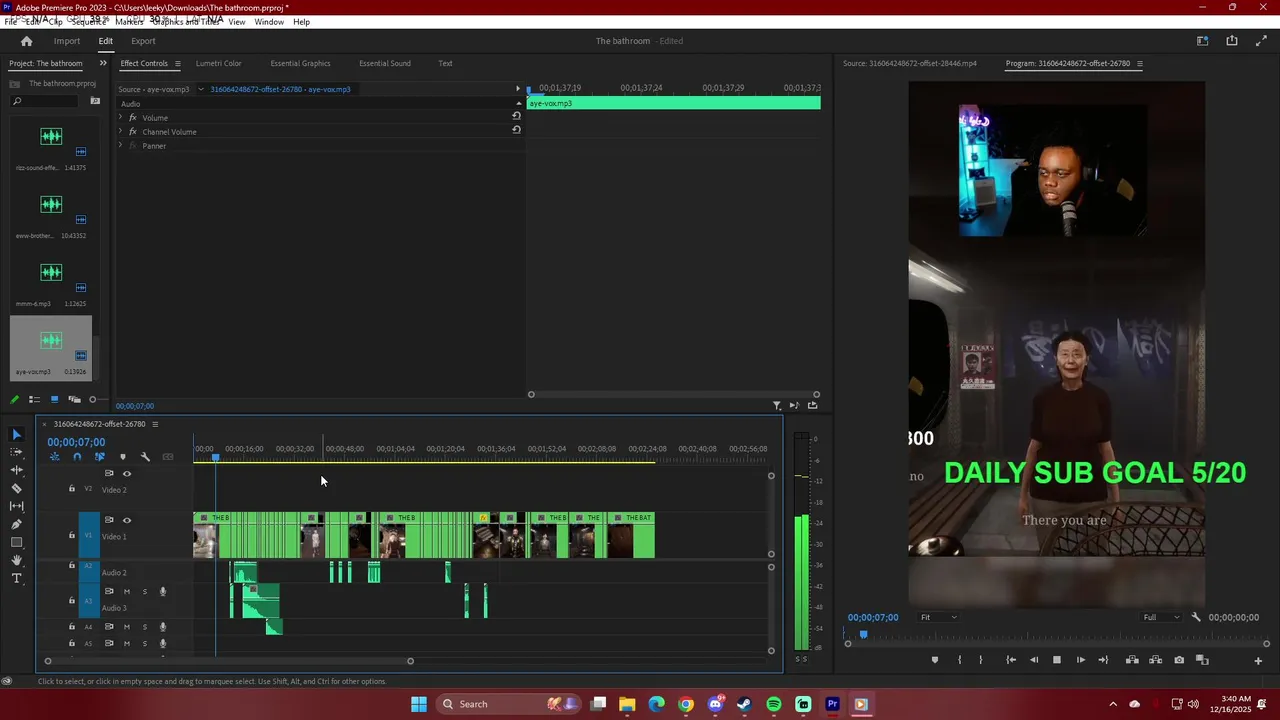
Task: Choose the Ripple Edit tool
Action: pos(16,470)
